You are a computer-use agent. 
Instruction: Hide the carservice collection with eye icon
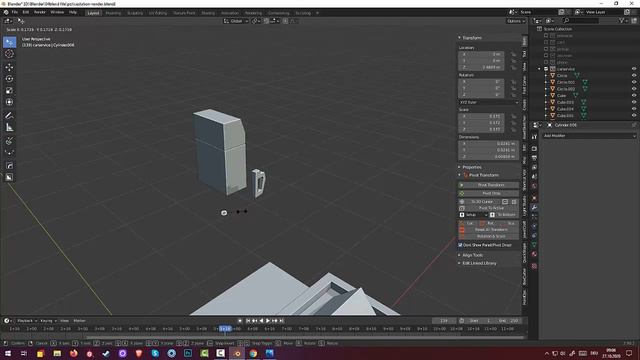(634, 69)
